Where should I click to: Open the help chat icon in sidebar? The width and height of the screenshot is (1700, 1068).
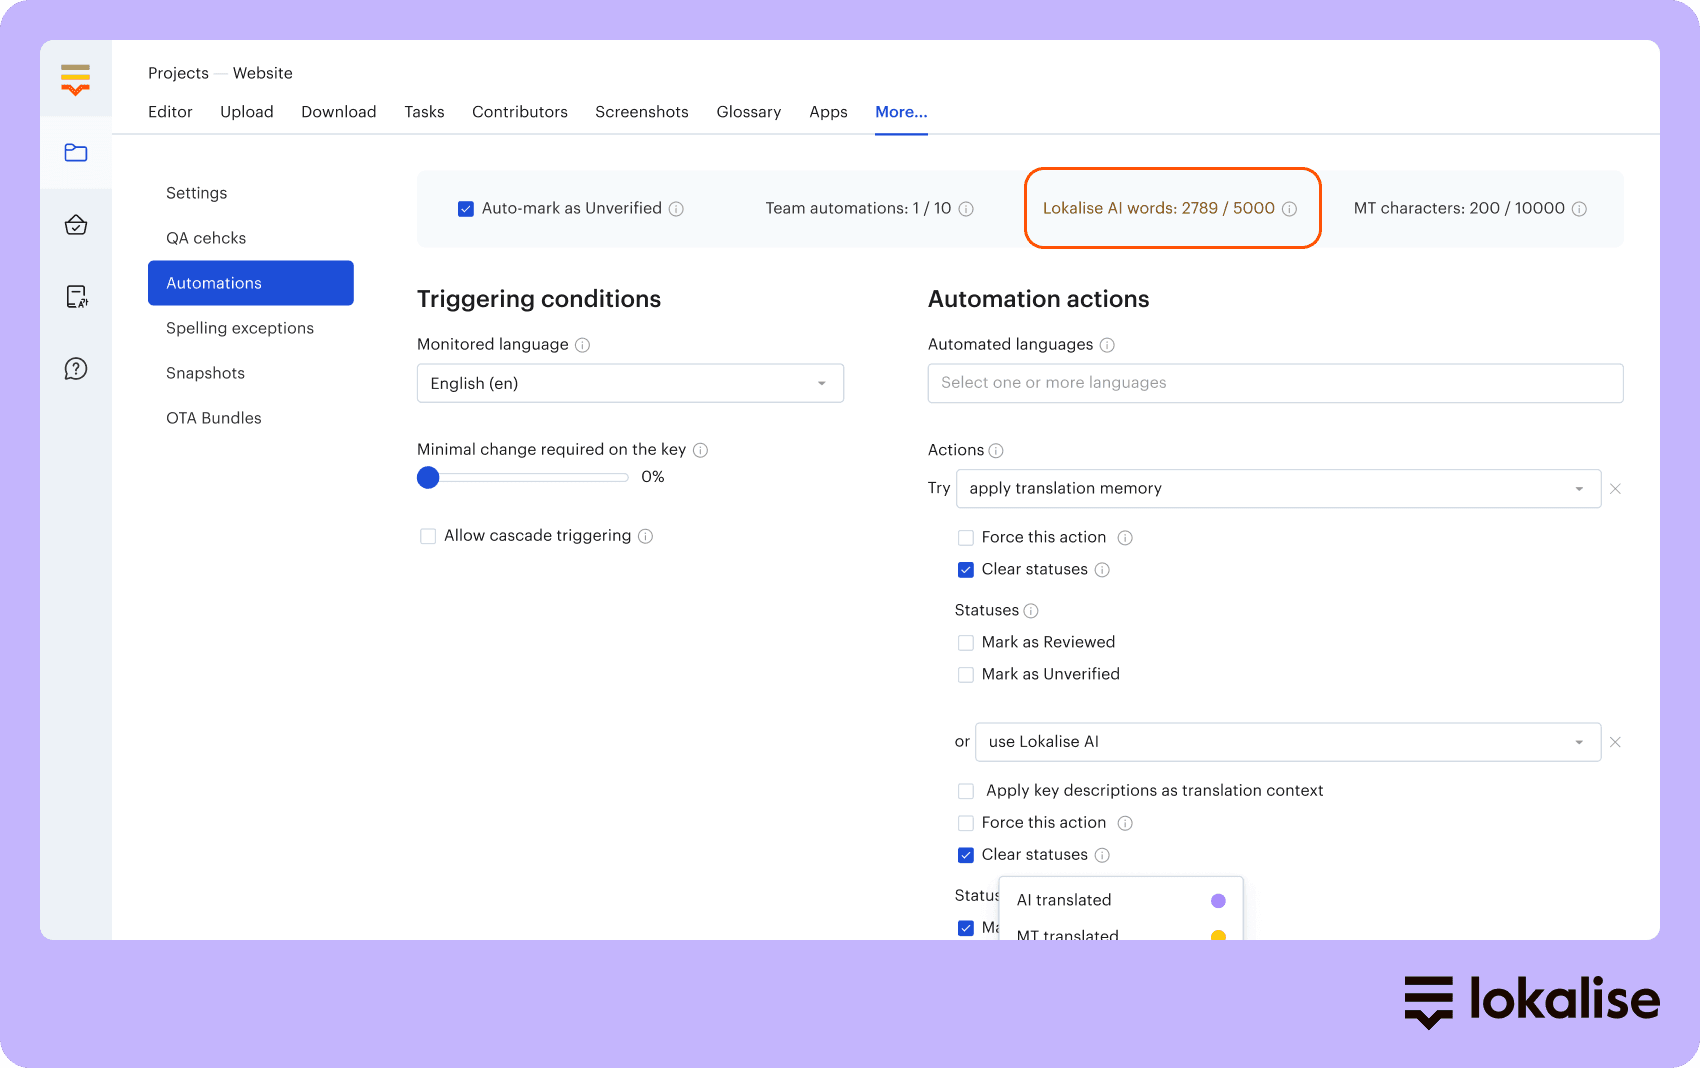(x=76, y=369)
